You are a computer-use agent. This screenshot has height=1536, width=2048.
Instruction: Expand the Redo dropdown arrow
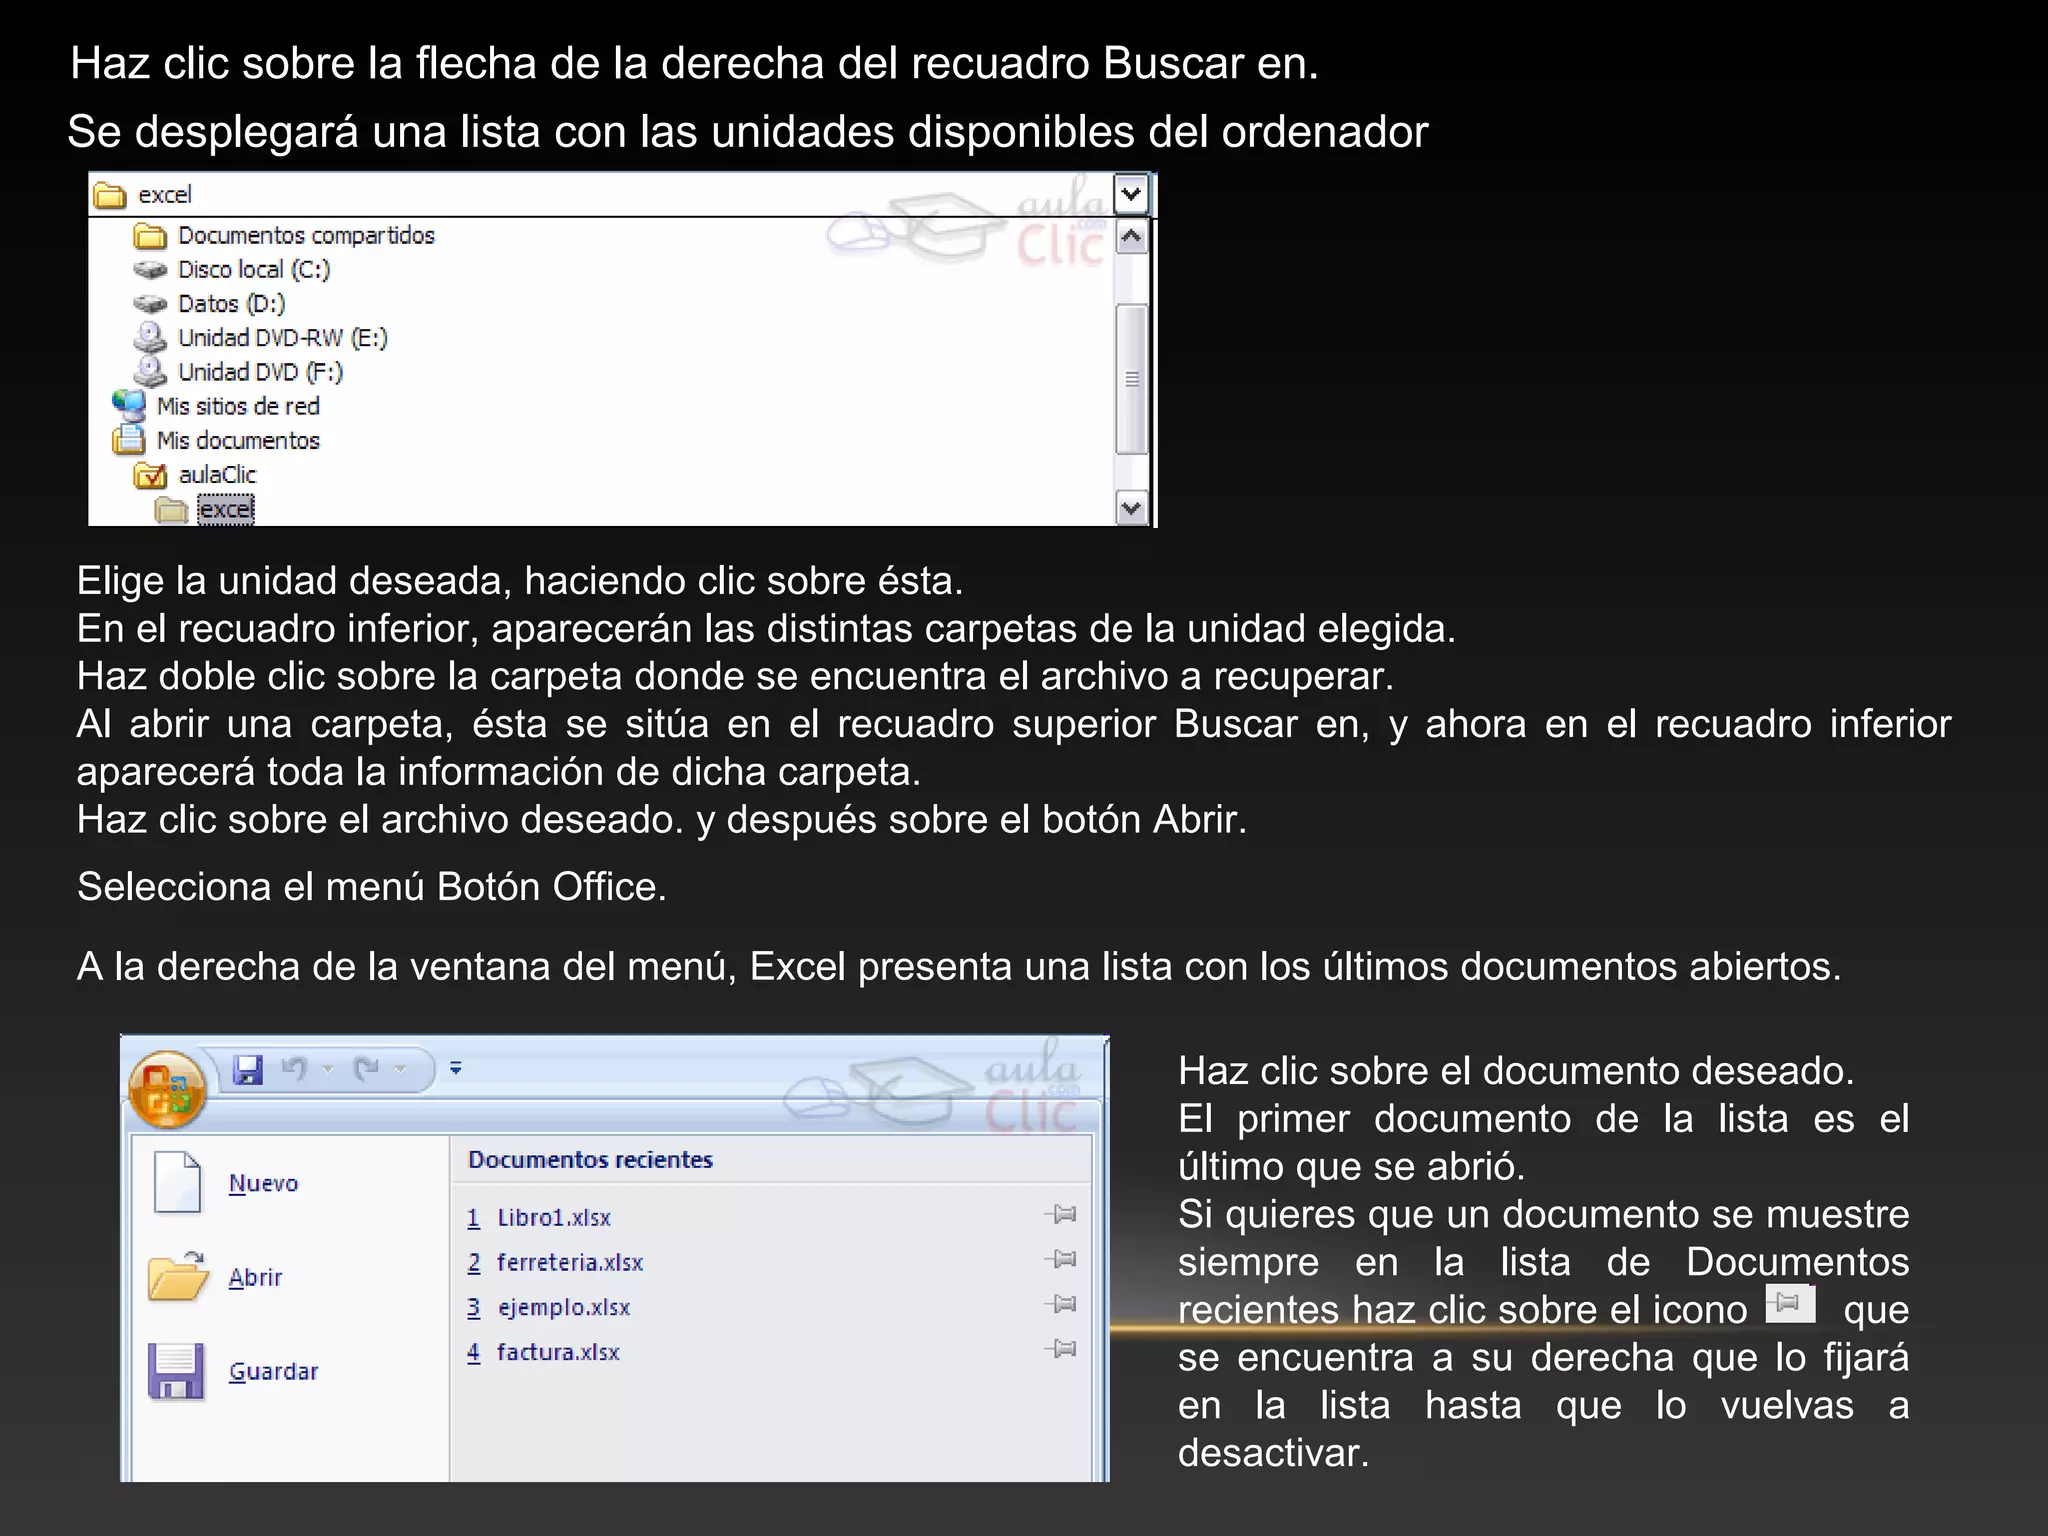(x=401, y=1069)
